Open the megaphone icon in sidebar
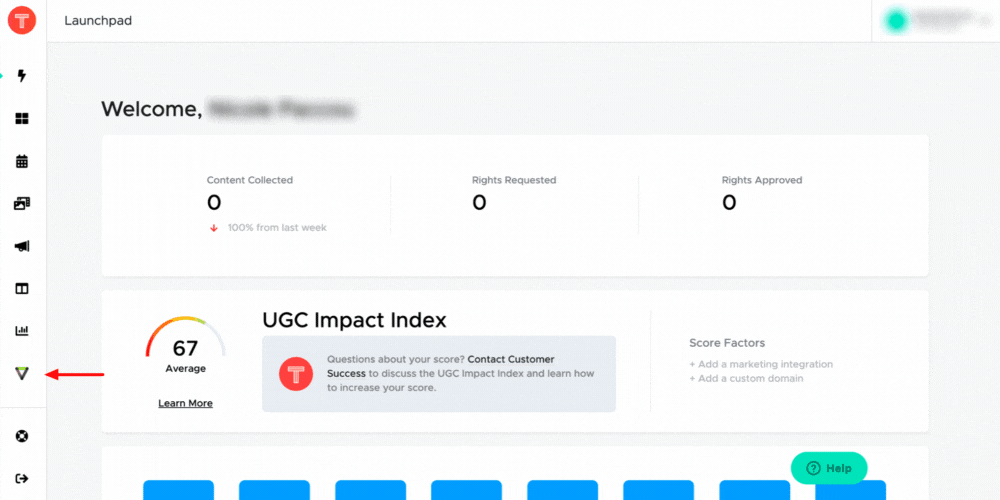 pyautogui.click(x=22, y=246)
